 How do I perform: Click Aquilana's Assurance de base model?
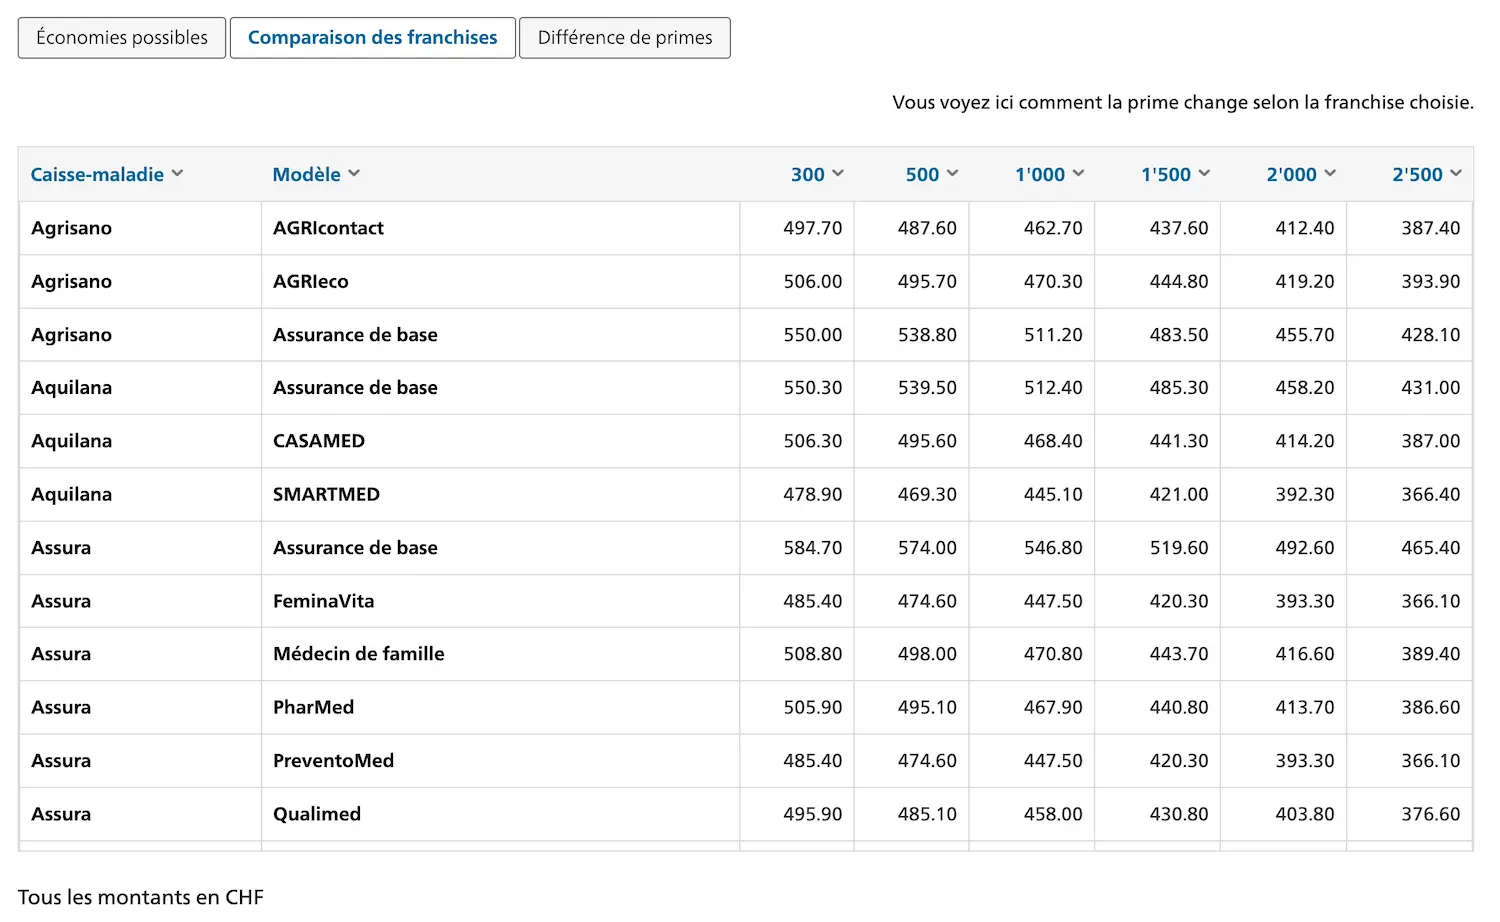[x=355, y=388]
